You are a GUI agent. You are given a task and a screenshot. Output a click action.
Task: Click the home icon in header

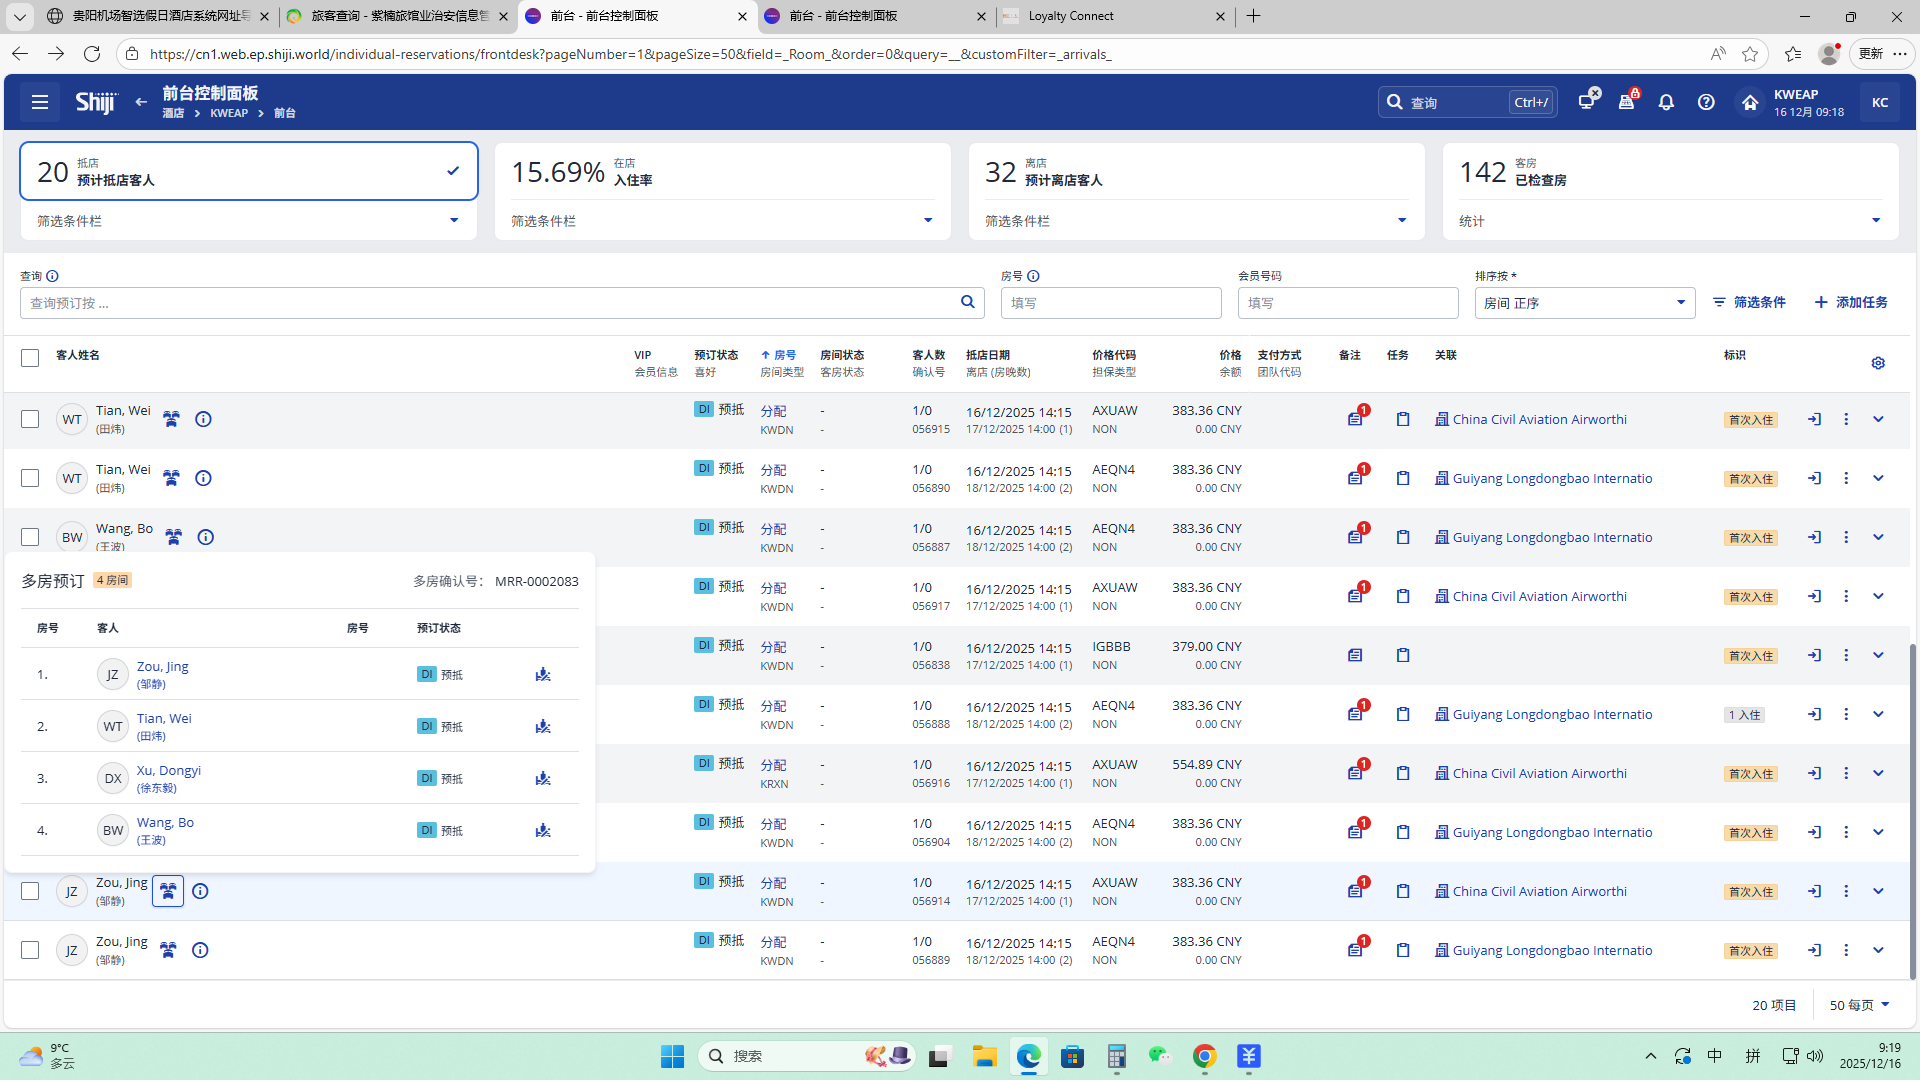click(1749, 102)
